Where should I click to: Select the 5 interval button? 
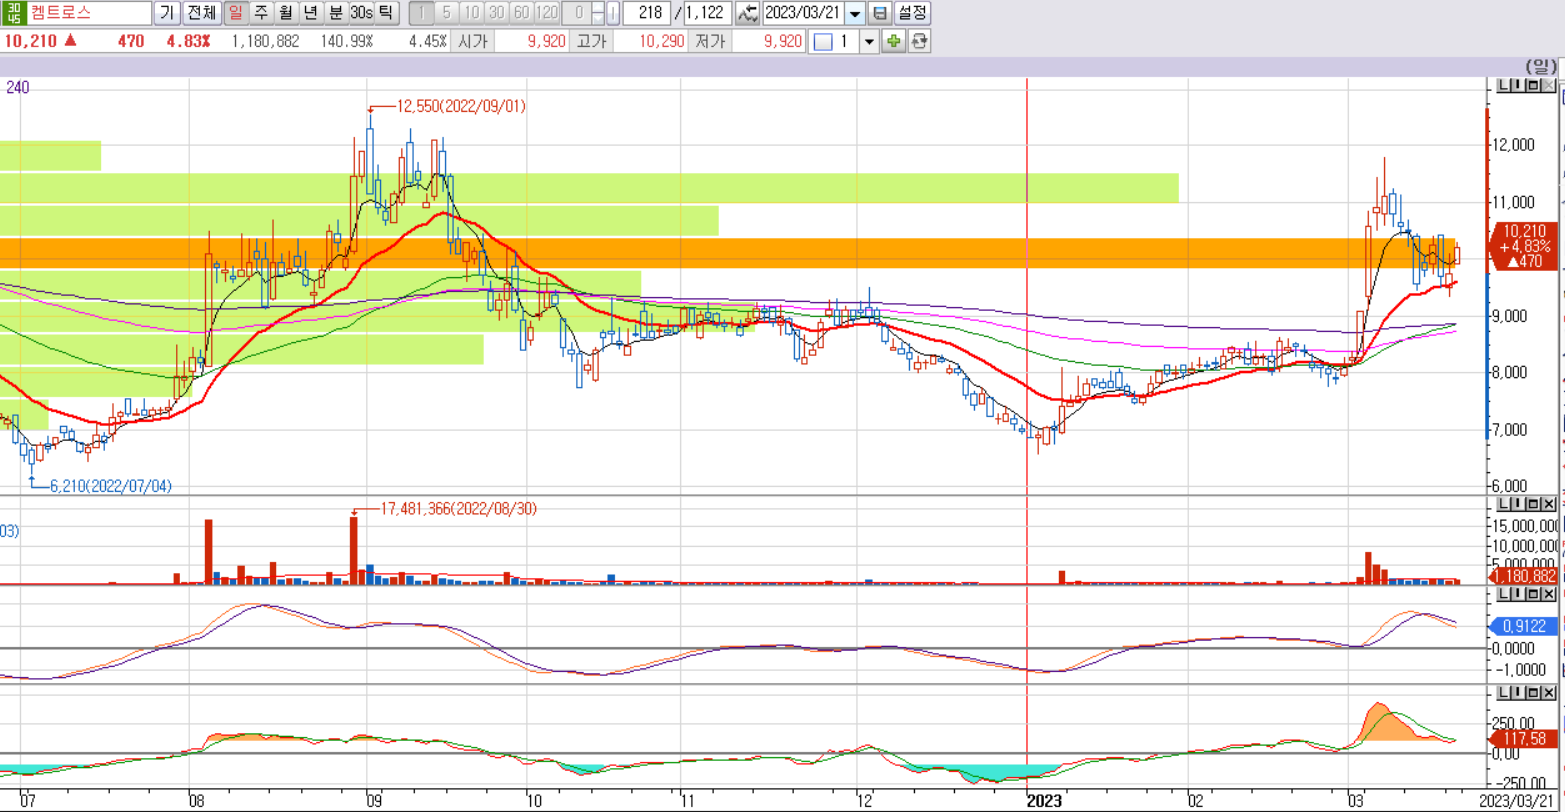click(446, 13)
